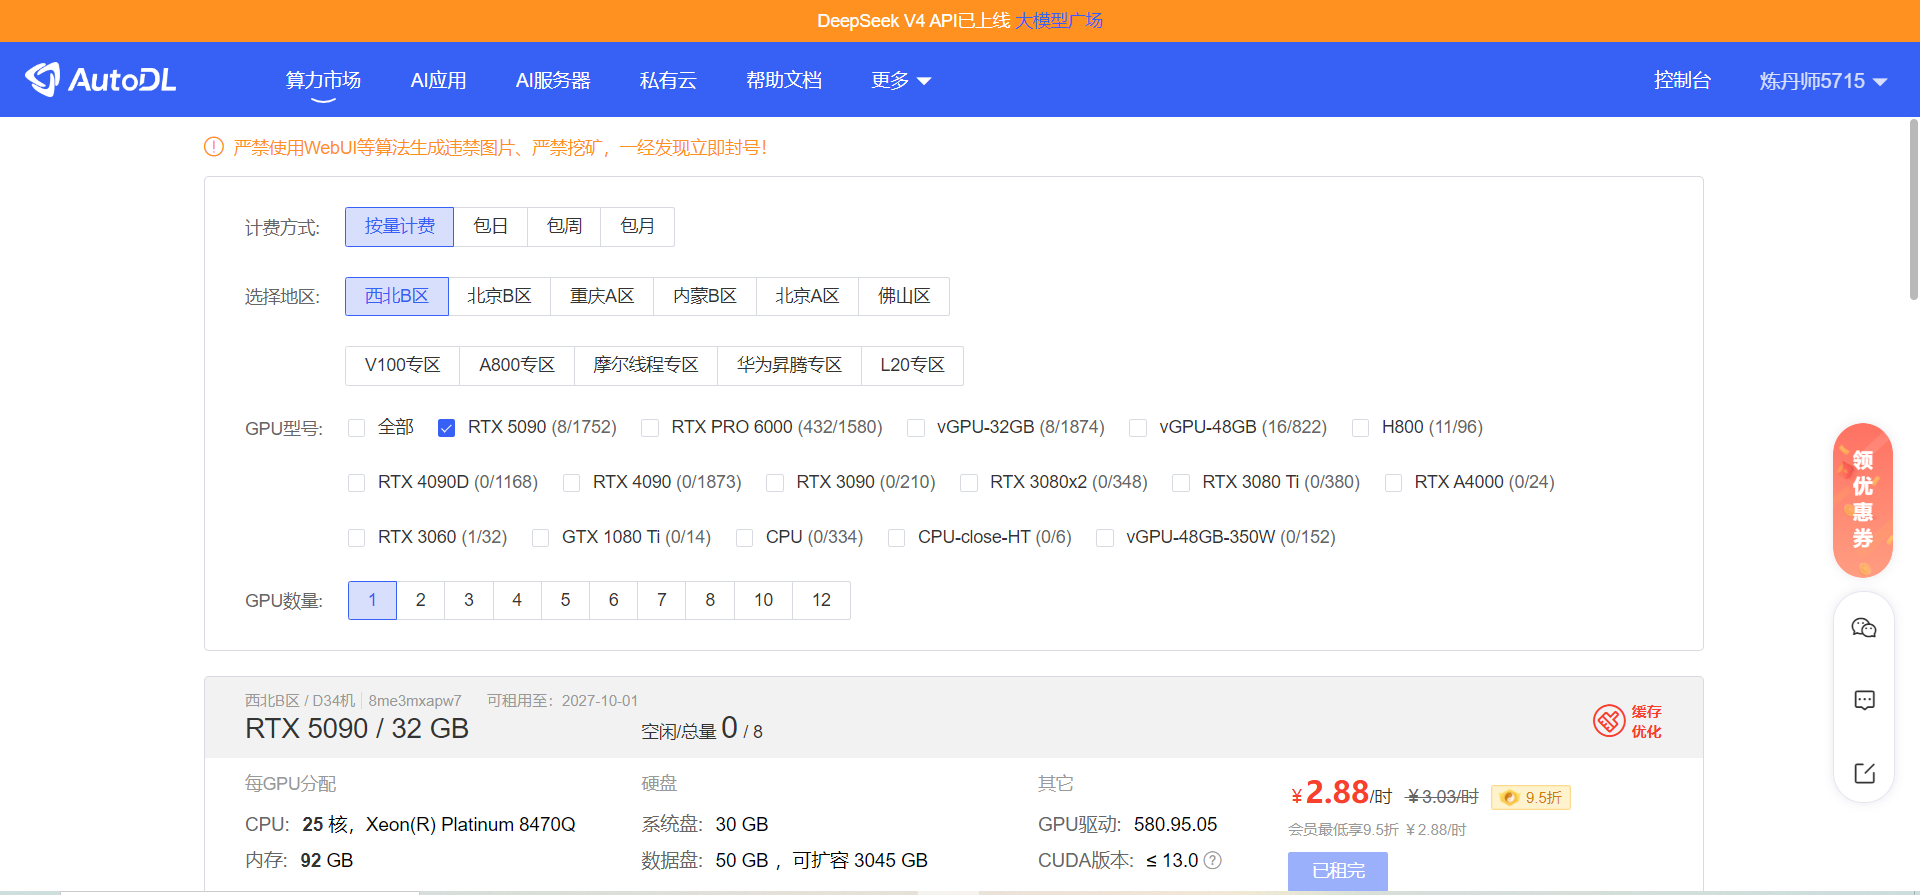The width and height of the screenshot is (1920, 895).
Task: Check the CPU (0/334) checkbox
Action: pos(744,538)
